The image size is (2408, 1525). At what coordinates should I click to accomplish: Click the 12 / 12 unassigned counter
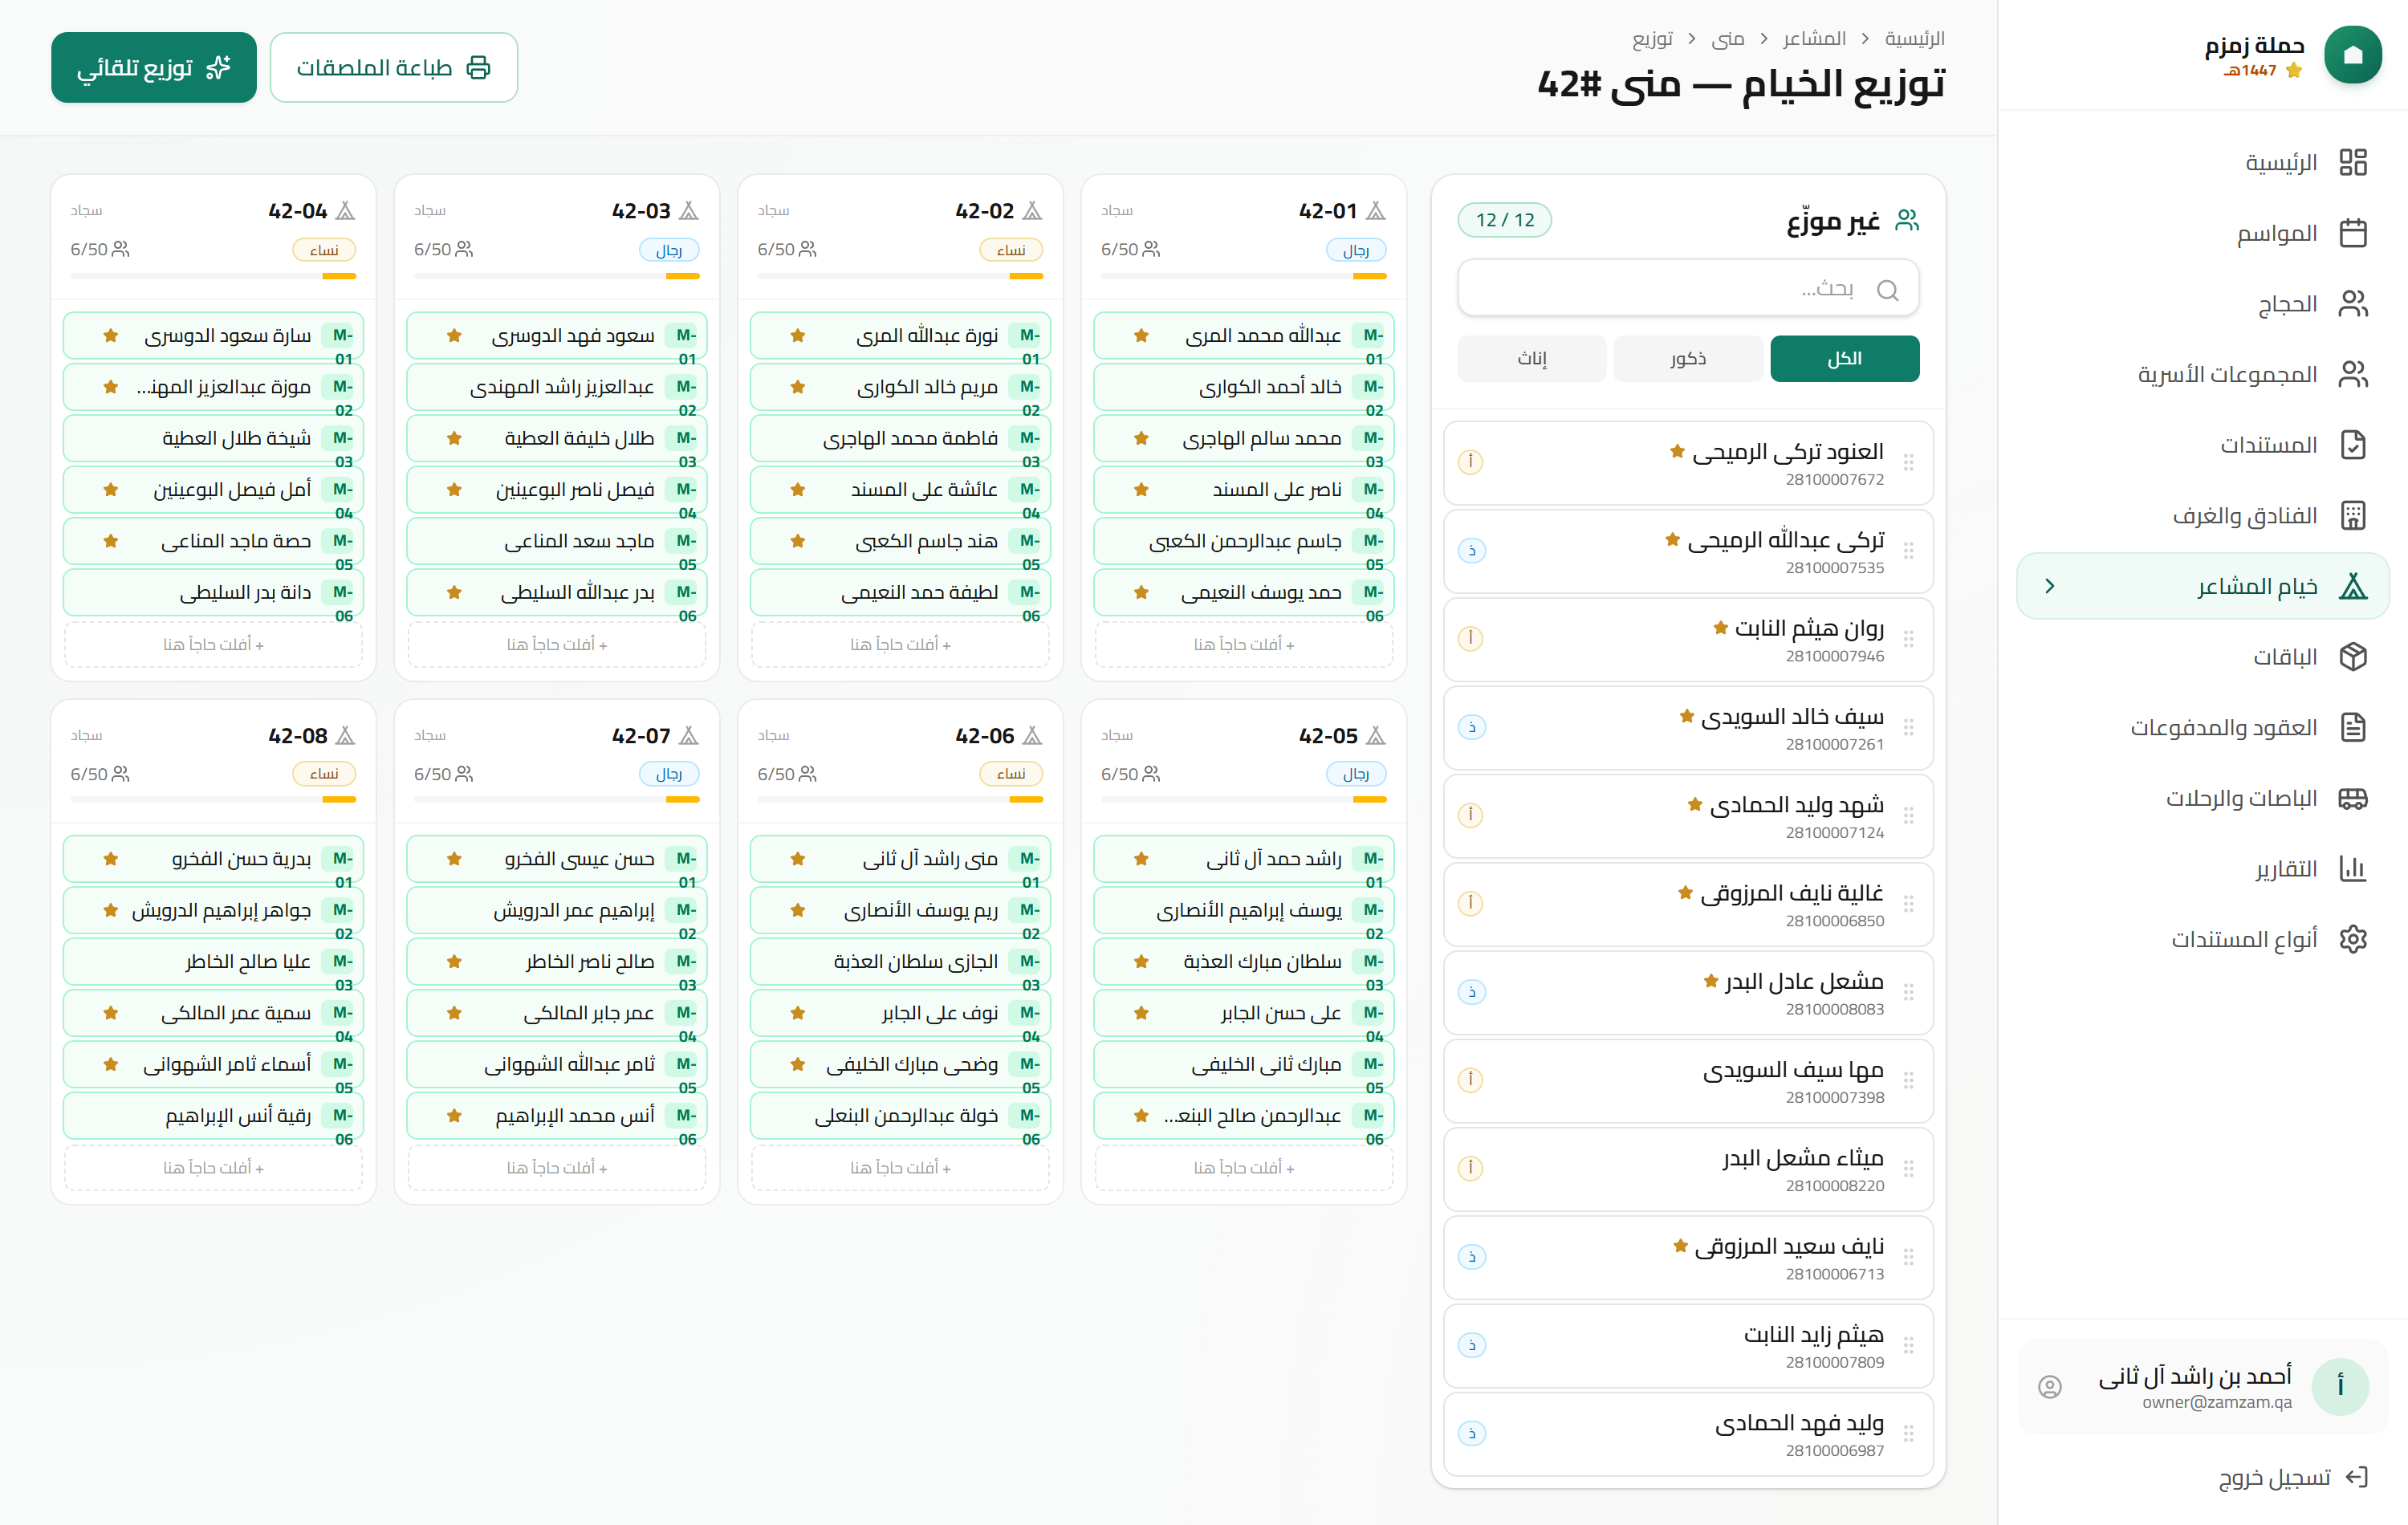tap(1505, 220)
